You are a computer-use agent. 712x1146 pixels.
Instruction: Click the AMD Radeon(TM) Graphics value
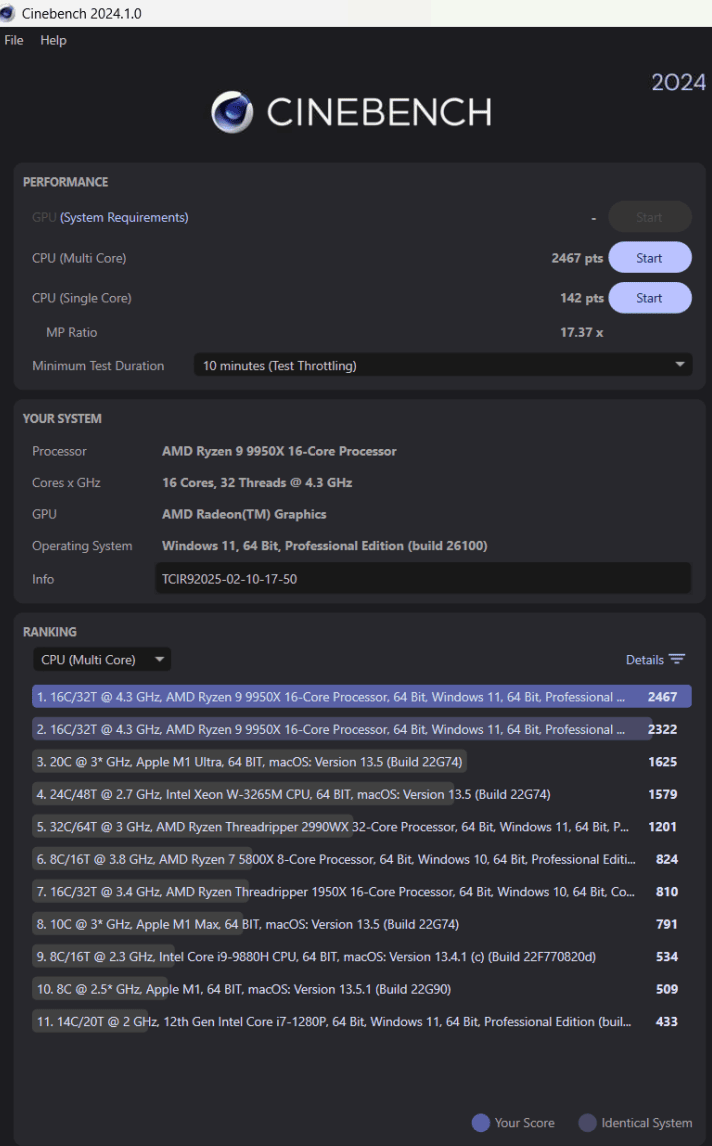click(x=244, y=514)
